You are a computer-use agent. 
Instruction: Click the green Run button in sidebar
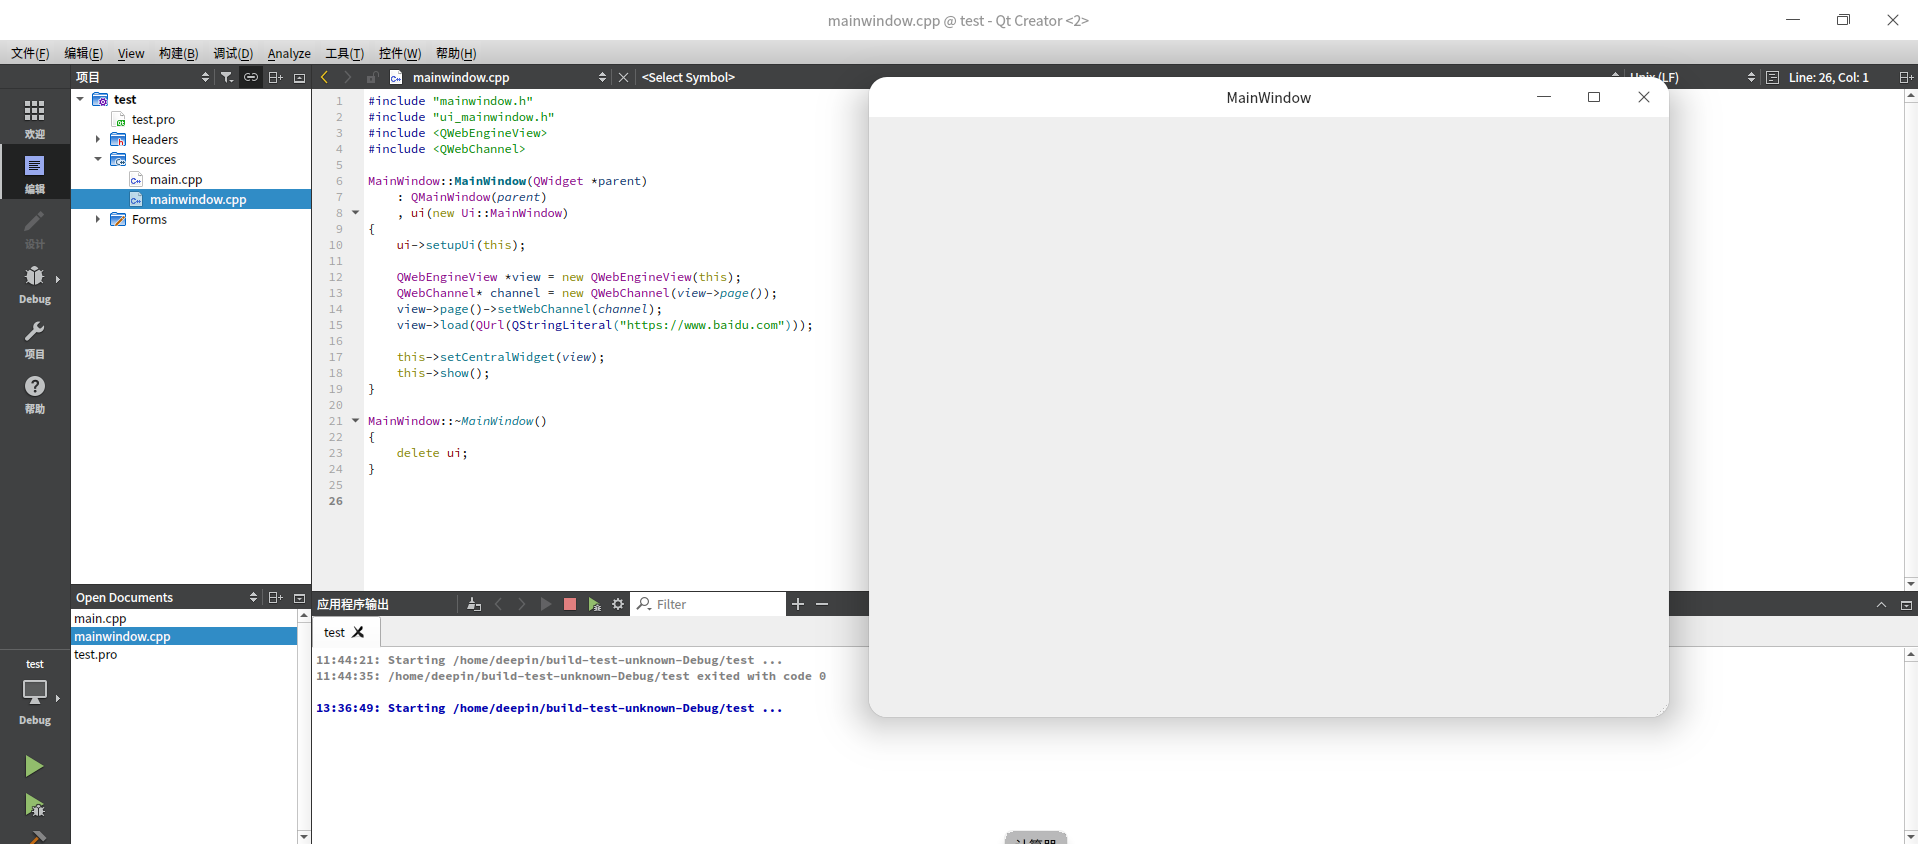point(34,766)
